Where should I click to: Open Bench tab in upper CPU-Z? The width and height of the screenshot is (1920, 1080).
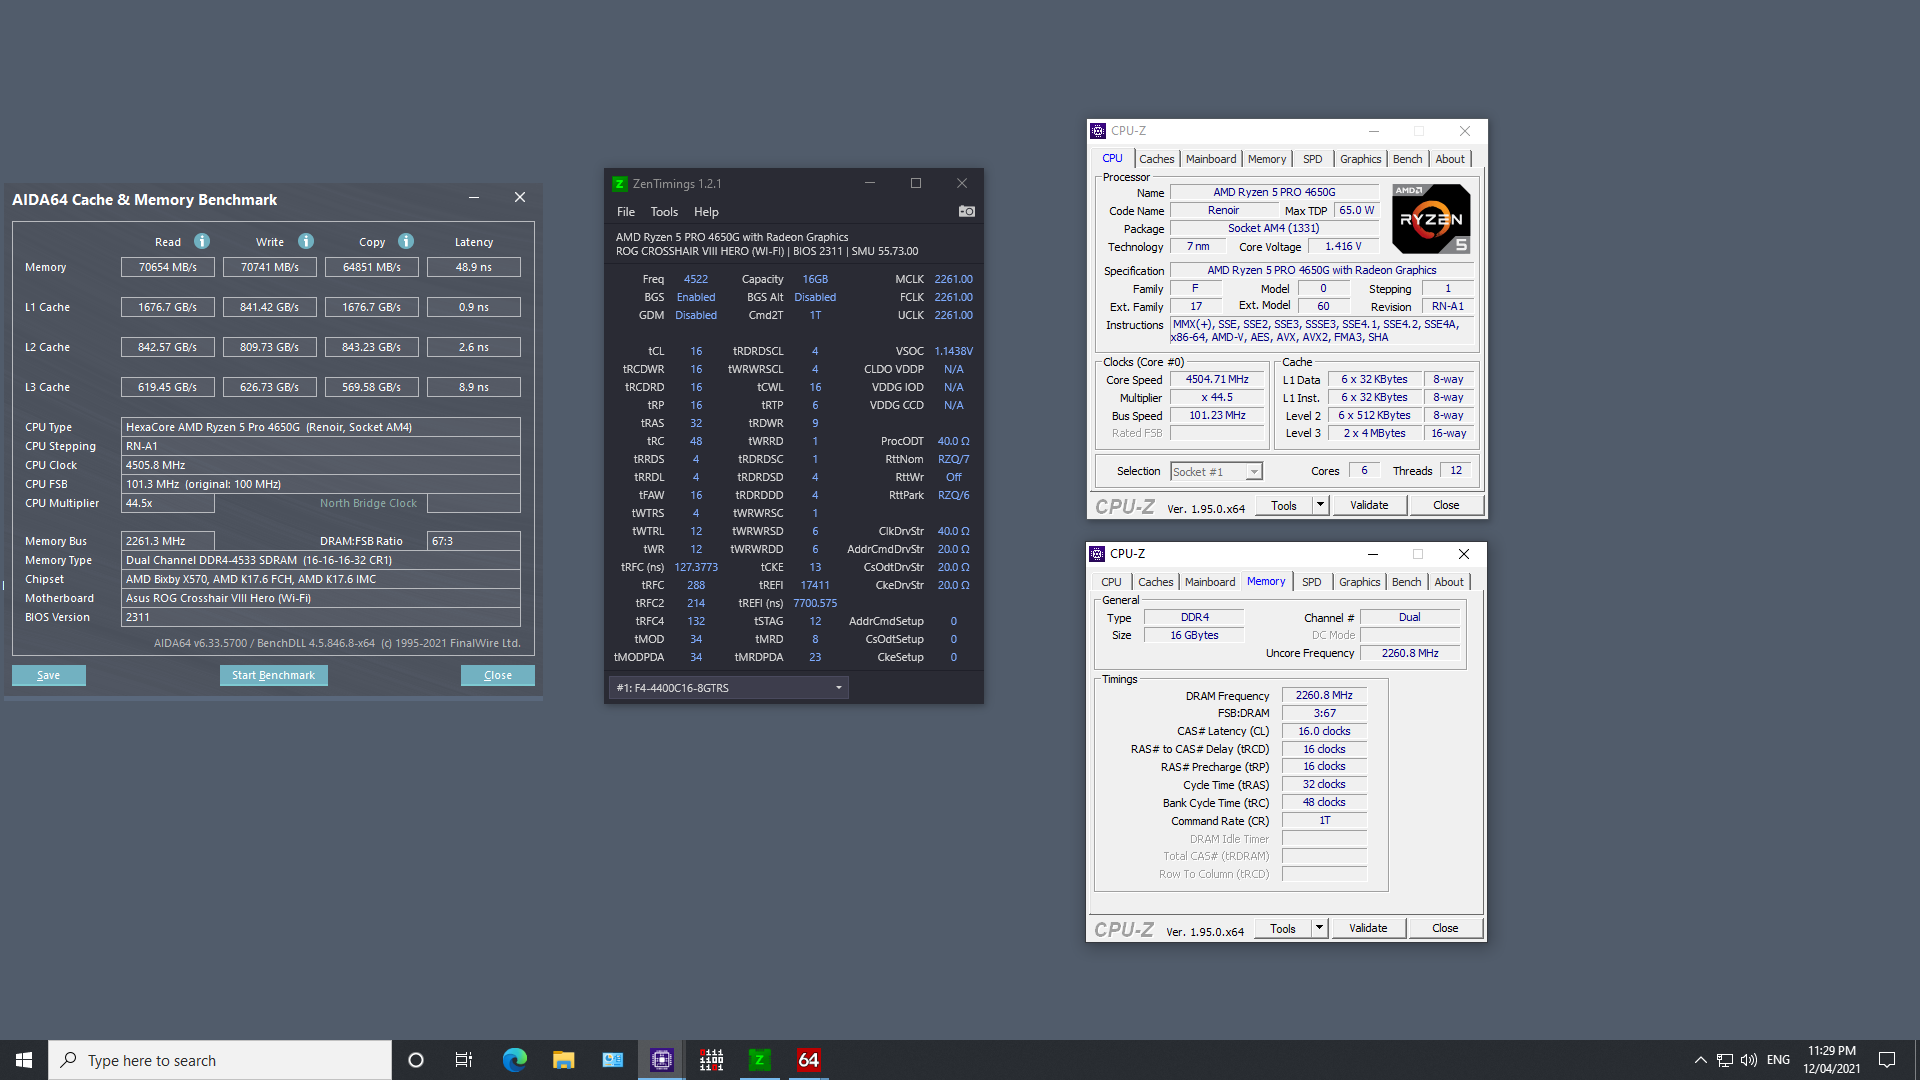tap(1407, 159)
